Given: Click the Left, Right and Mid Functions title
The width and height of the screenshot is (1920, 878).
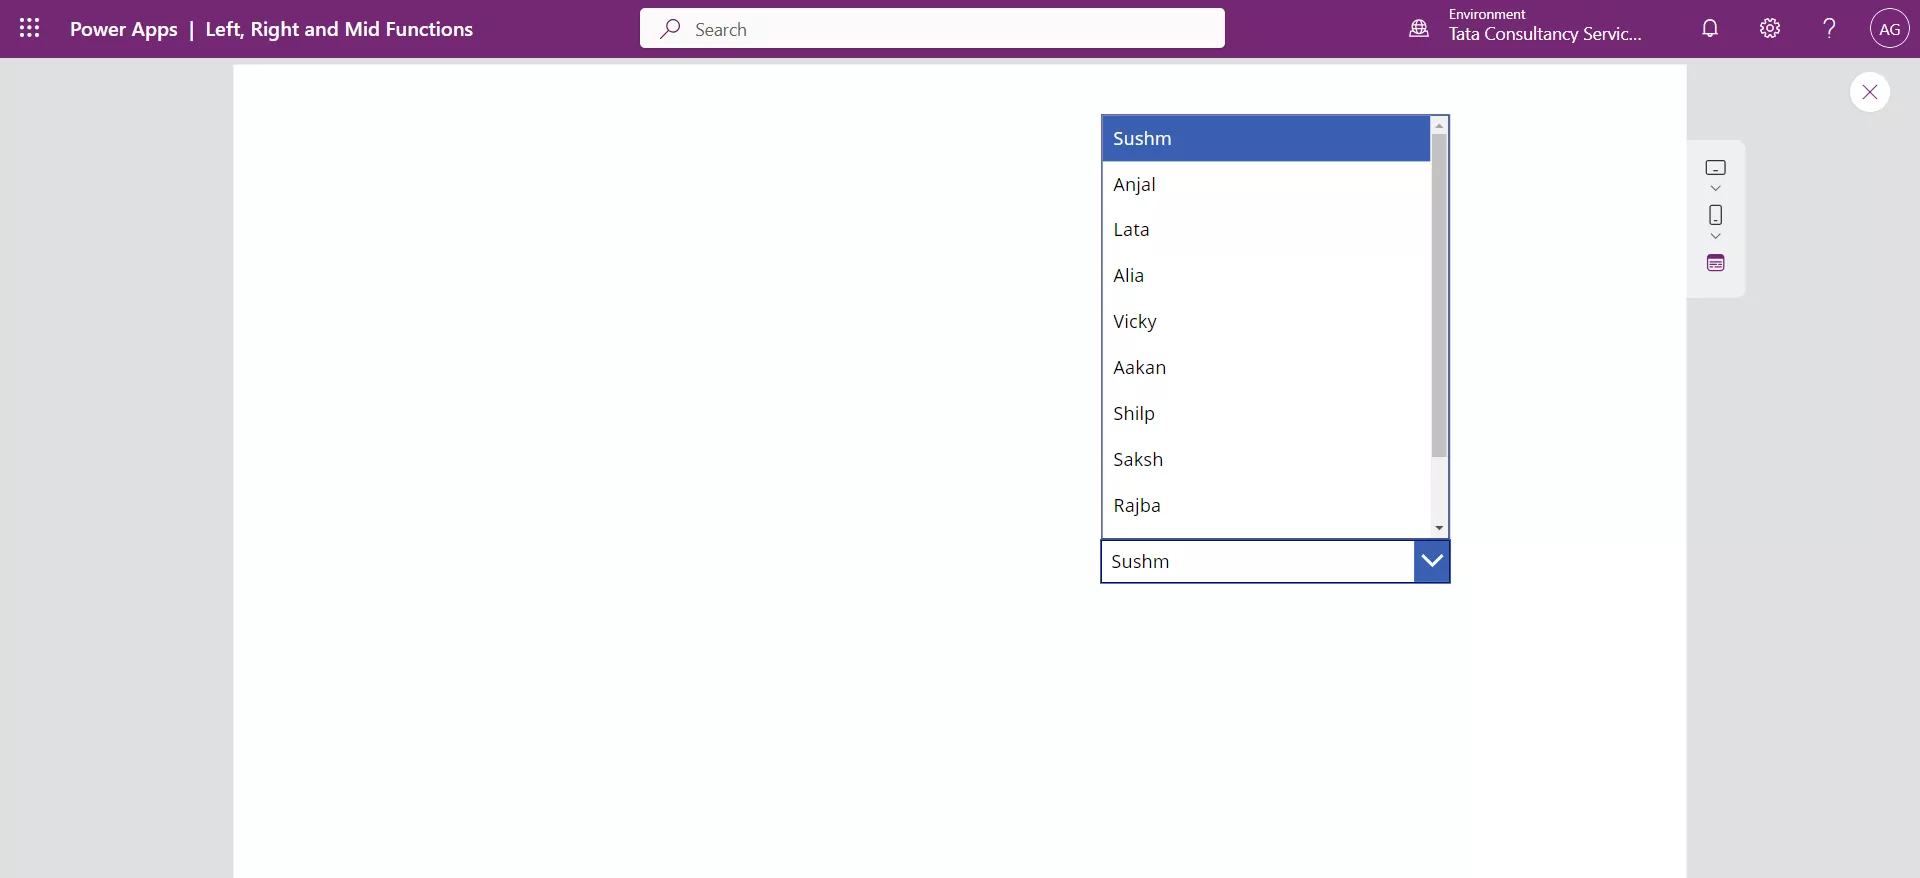Looking at the screenshot, I should pos(339,29).
